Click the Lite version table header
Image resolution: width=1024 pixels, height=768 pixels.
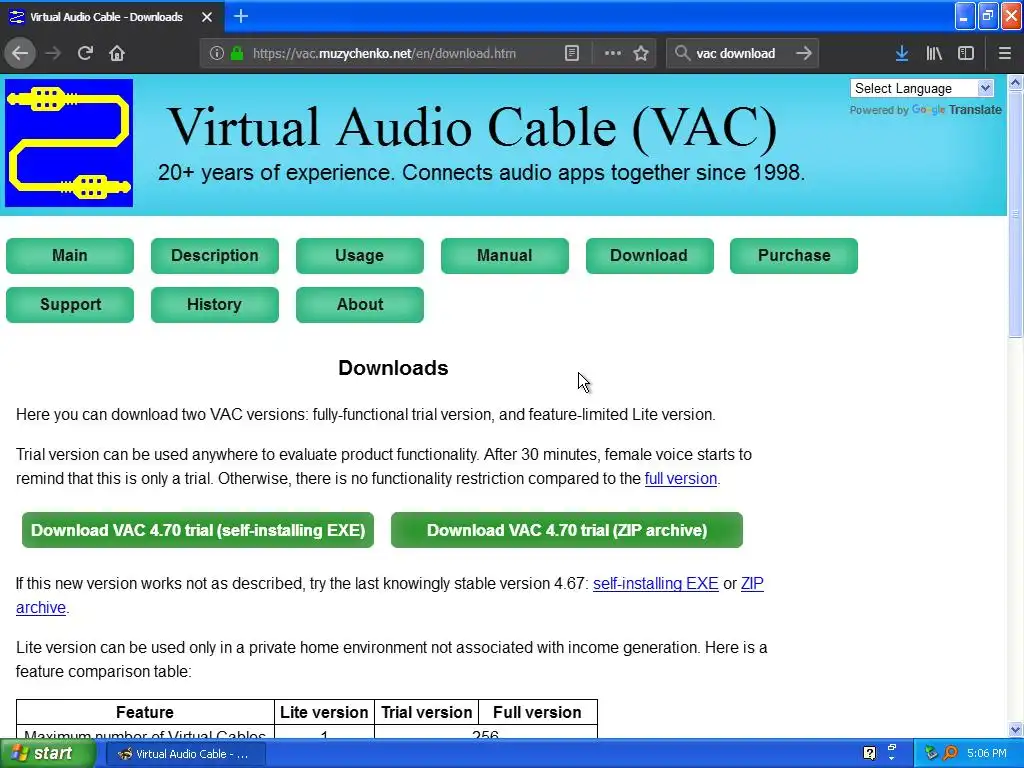point(324,712)
